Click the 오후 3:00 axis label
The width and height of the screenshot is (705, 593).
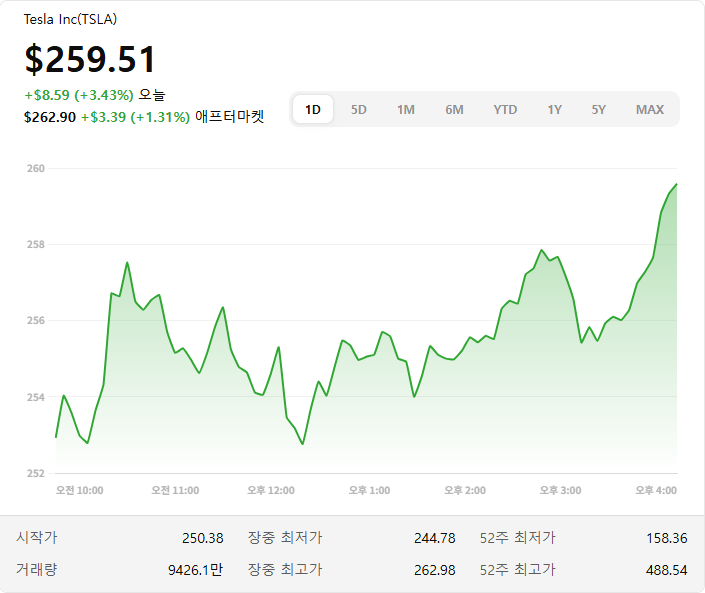560,490
